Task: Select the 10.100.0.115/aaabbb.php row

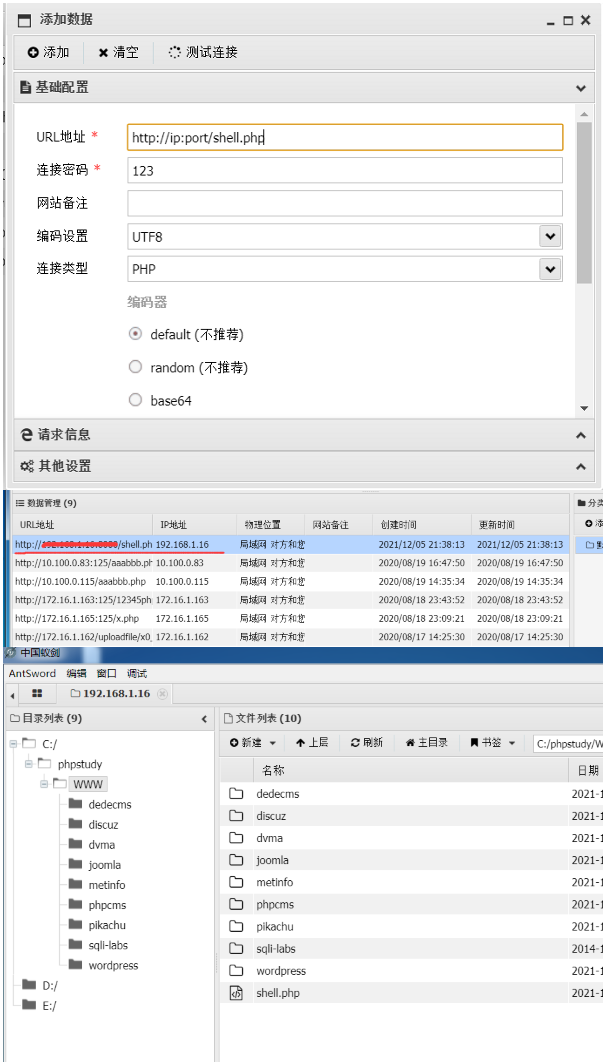Action: tap(290, 581)
